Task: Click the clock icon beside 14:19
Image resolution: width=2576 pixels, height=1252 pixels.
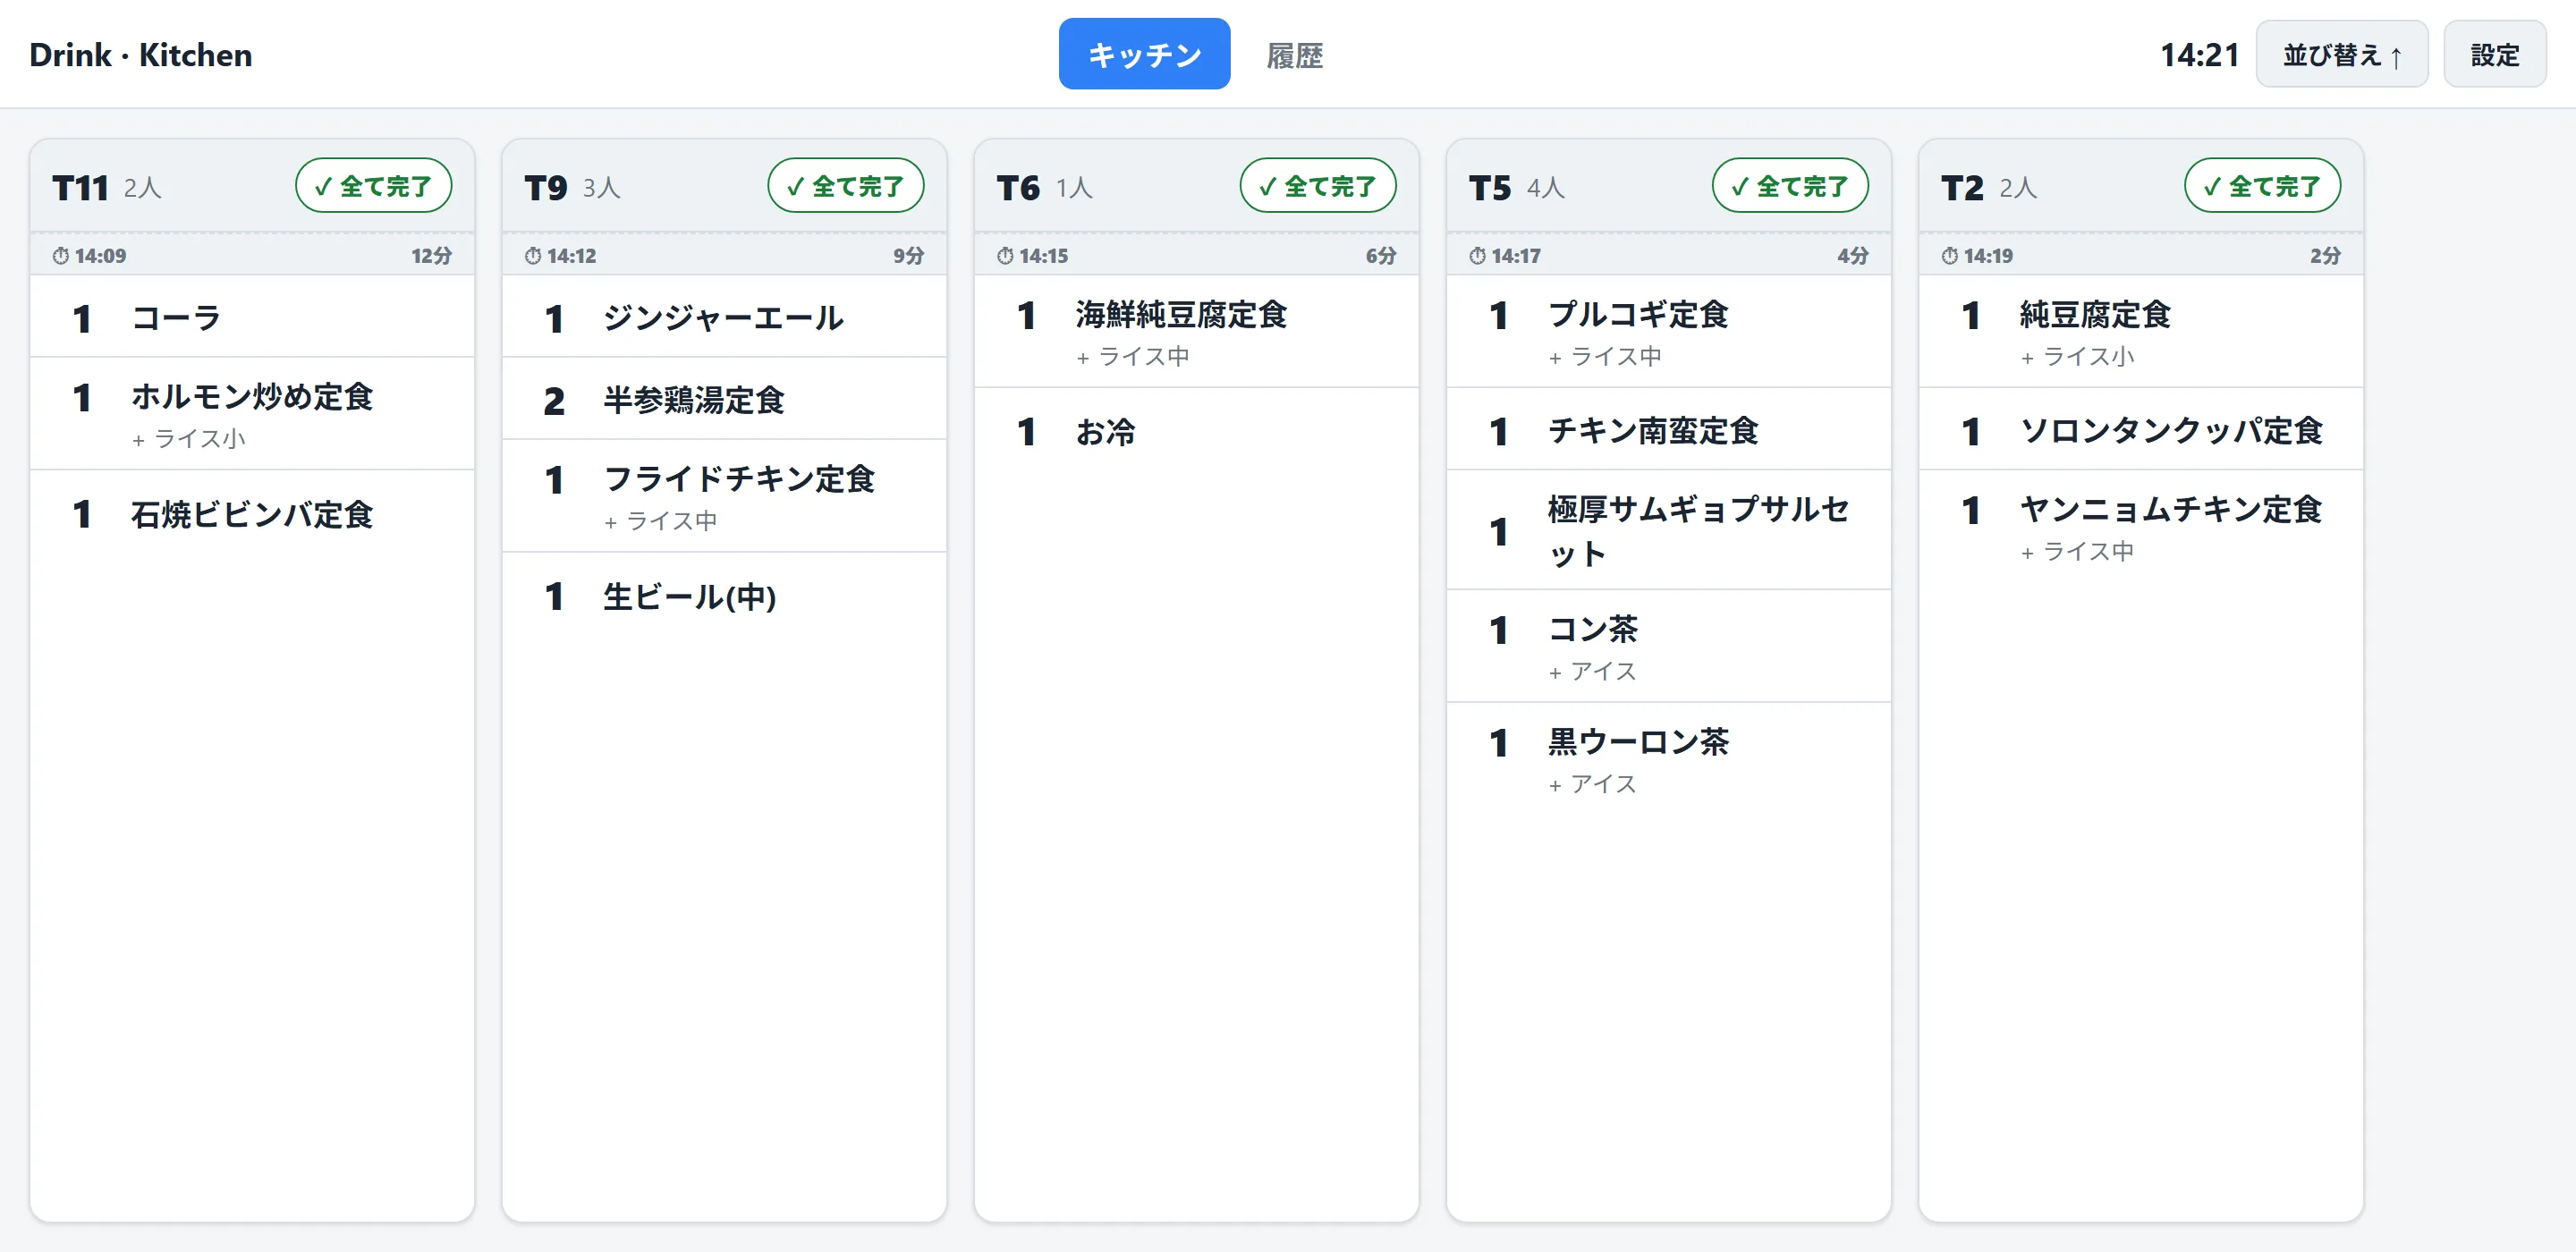Action: point(1949,256)
